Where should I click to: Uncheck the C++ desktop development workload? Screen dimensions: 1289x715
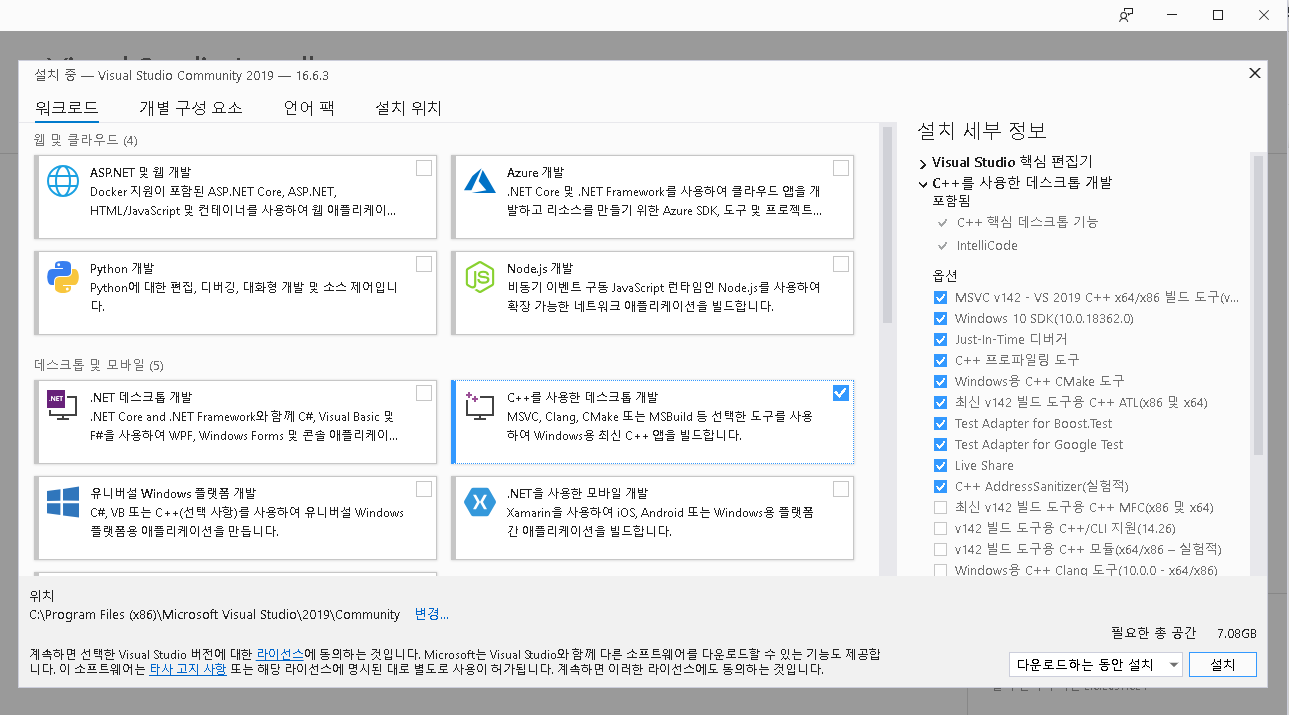tap(840, 393)
